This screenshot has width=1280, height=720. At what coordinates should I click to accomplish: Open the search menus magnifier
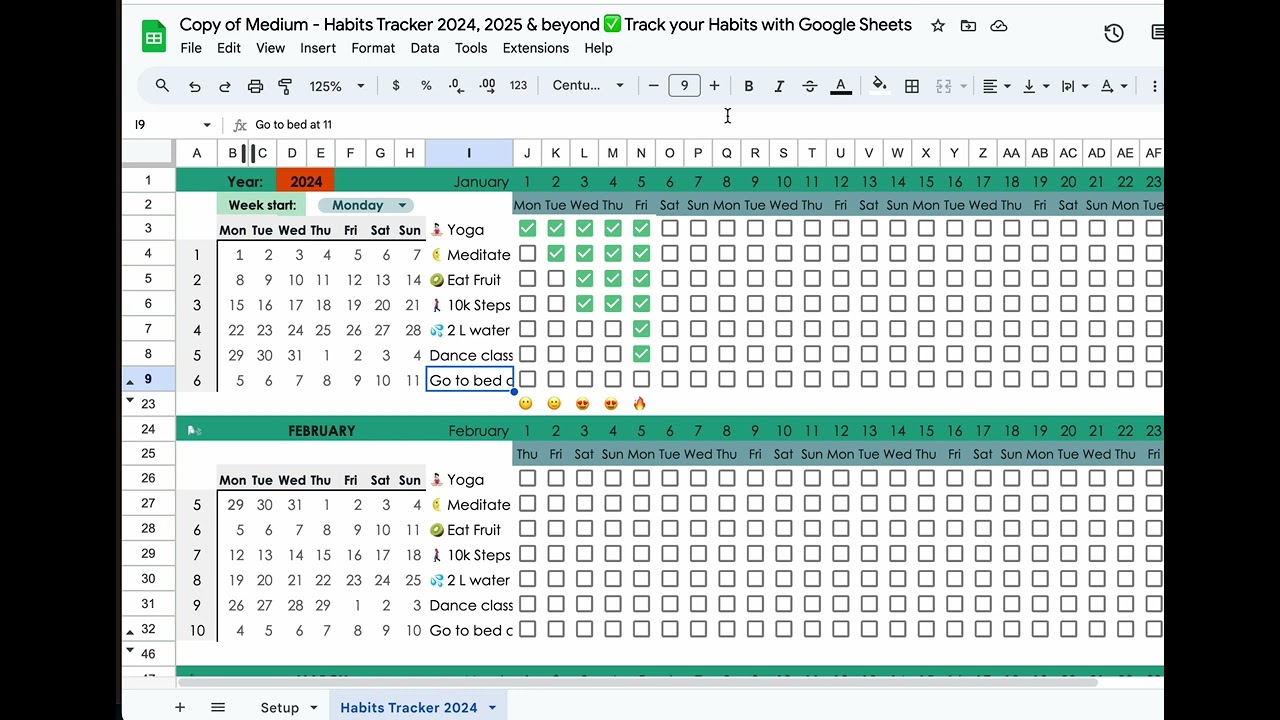tap(162, 86)
